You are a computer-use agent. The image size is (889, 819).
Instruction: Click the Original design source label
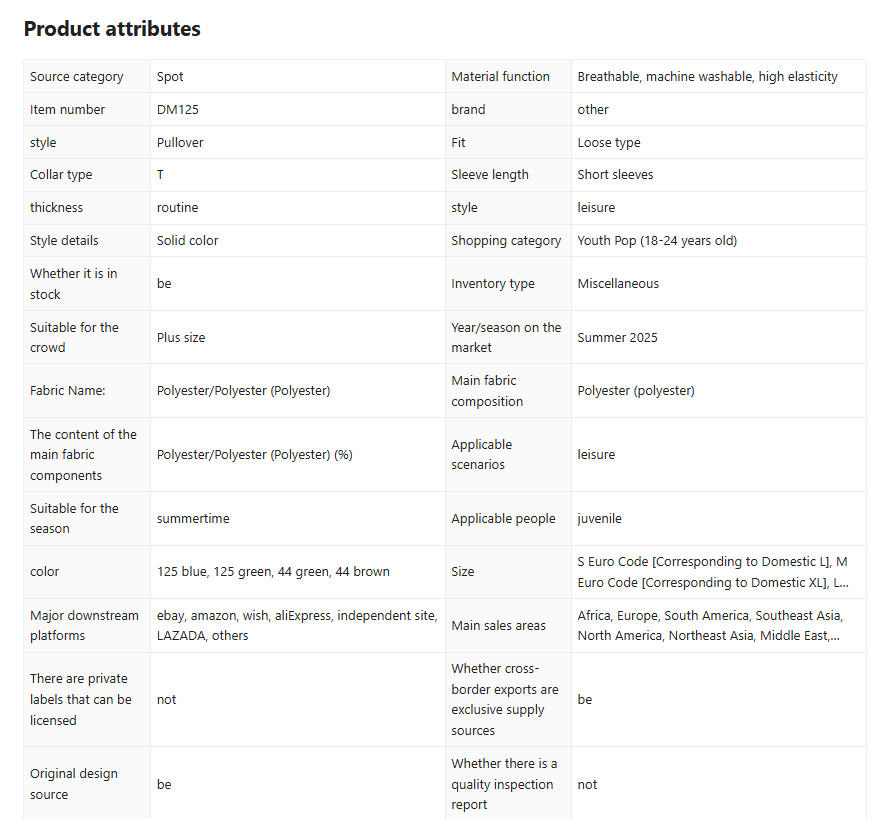(x=74, y=784)
